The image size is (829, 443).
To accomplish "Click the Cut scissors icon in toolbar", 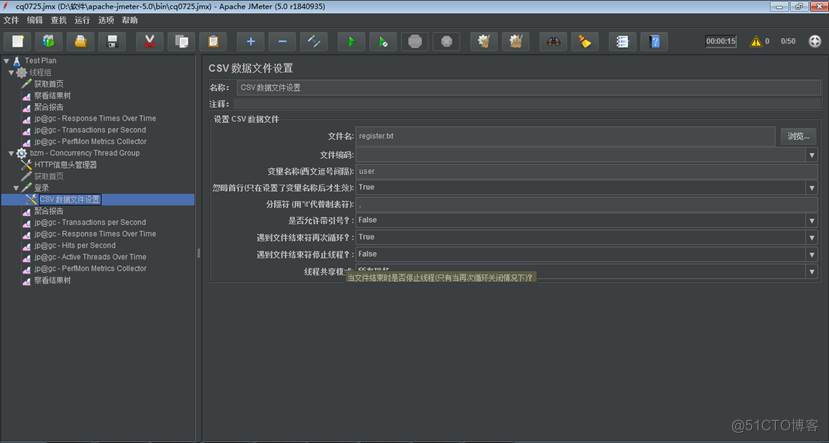I will click(149, 41).
